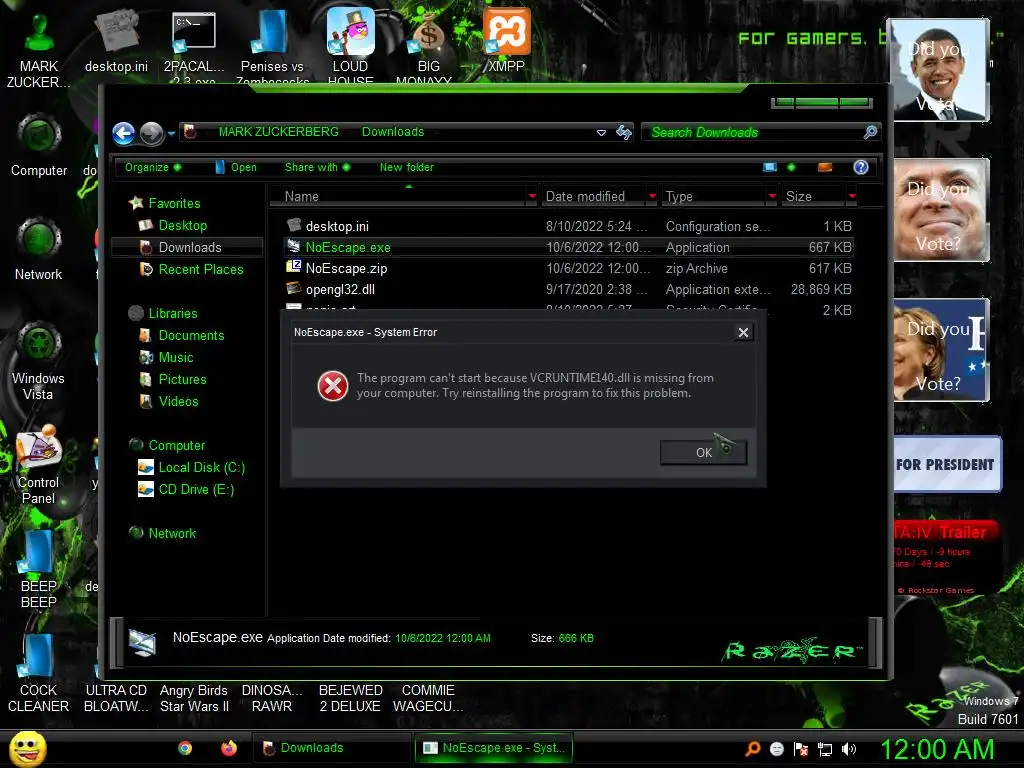Open the Documents library
The height and width of the screenshot is (768, 1024).
[x=182, y=336]
